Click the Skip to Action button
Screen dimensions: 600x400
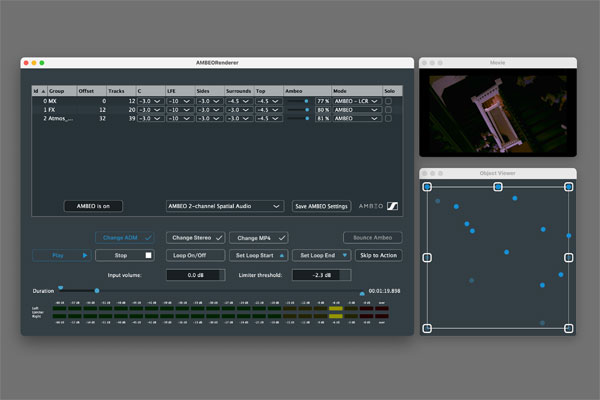[378, 255]
